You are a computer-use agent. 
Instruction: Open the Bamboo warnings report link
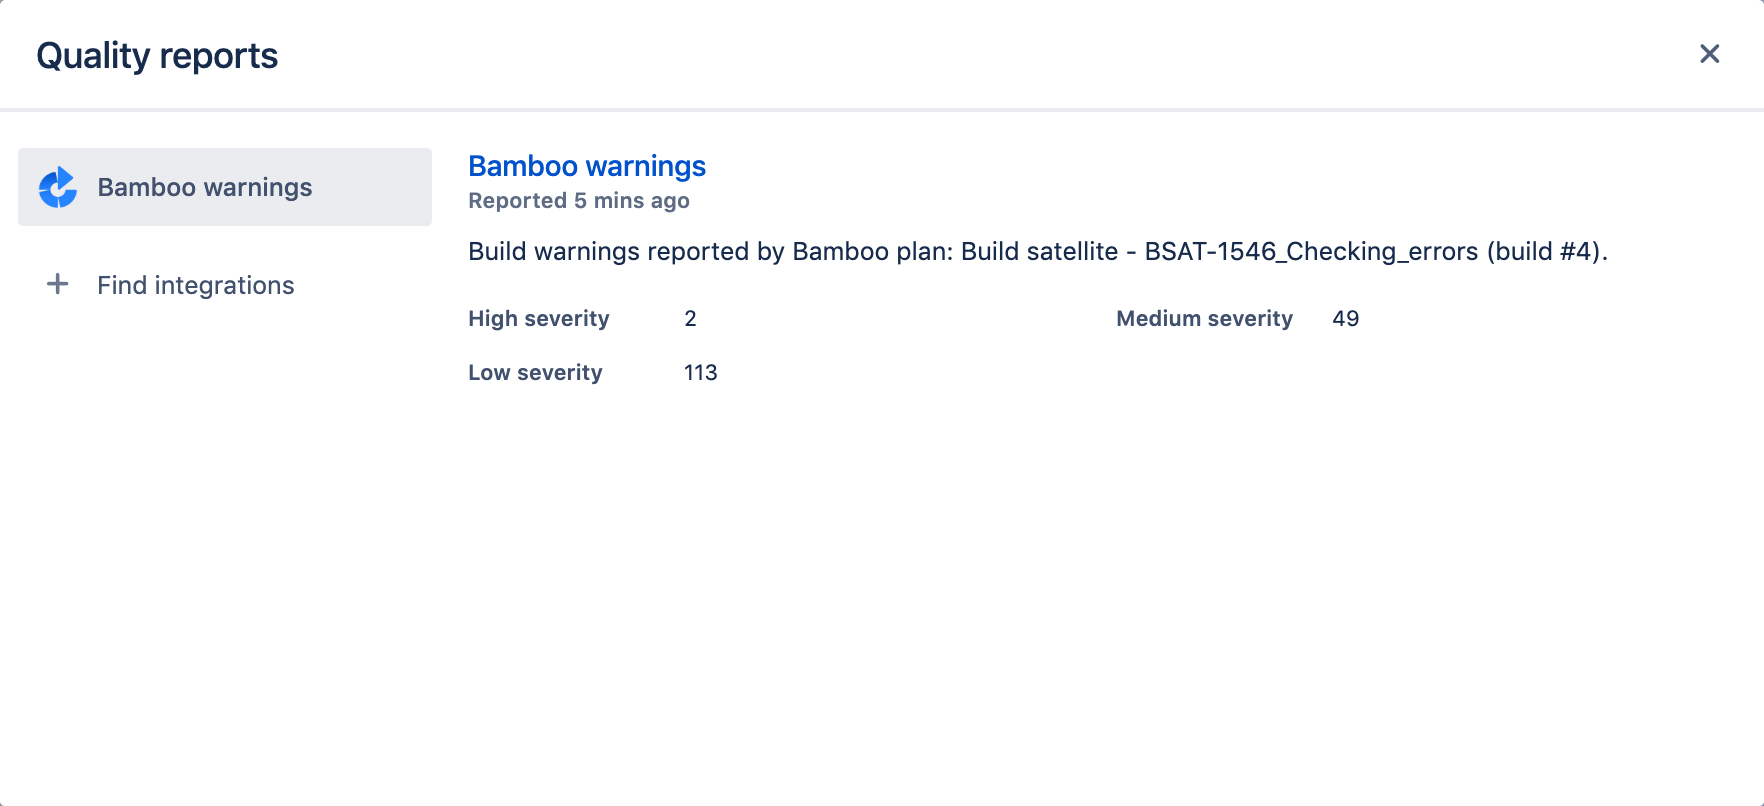click(x=586, y=166)
